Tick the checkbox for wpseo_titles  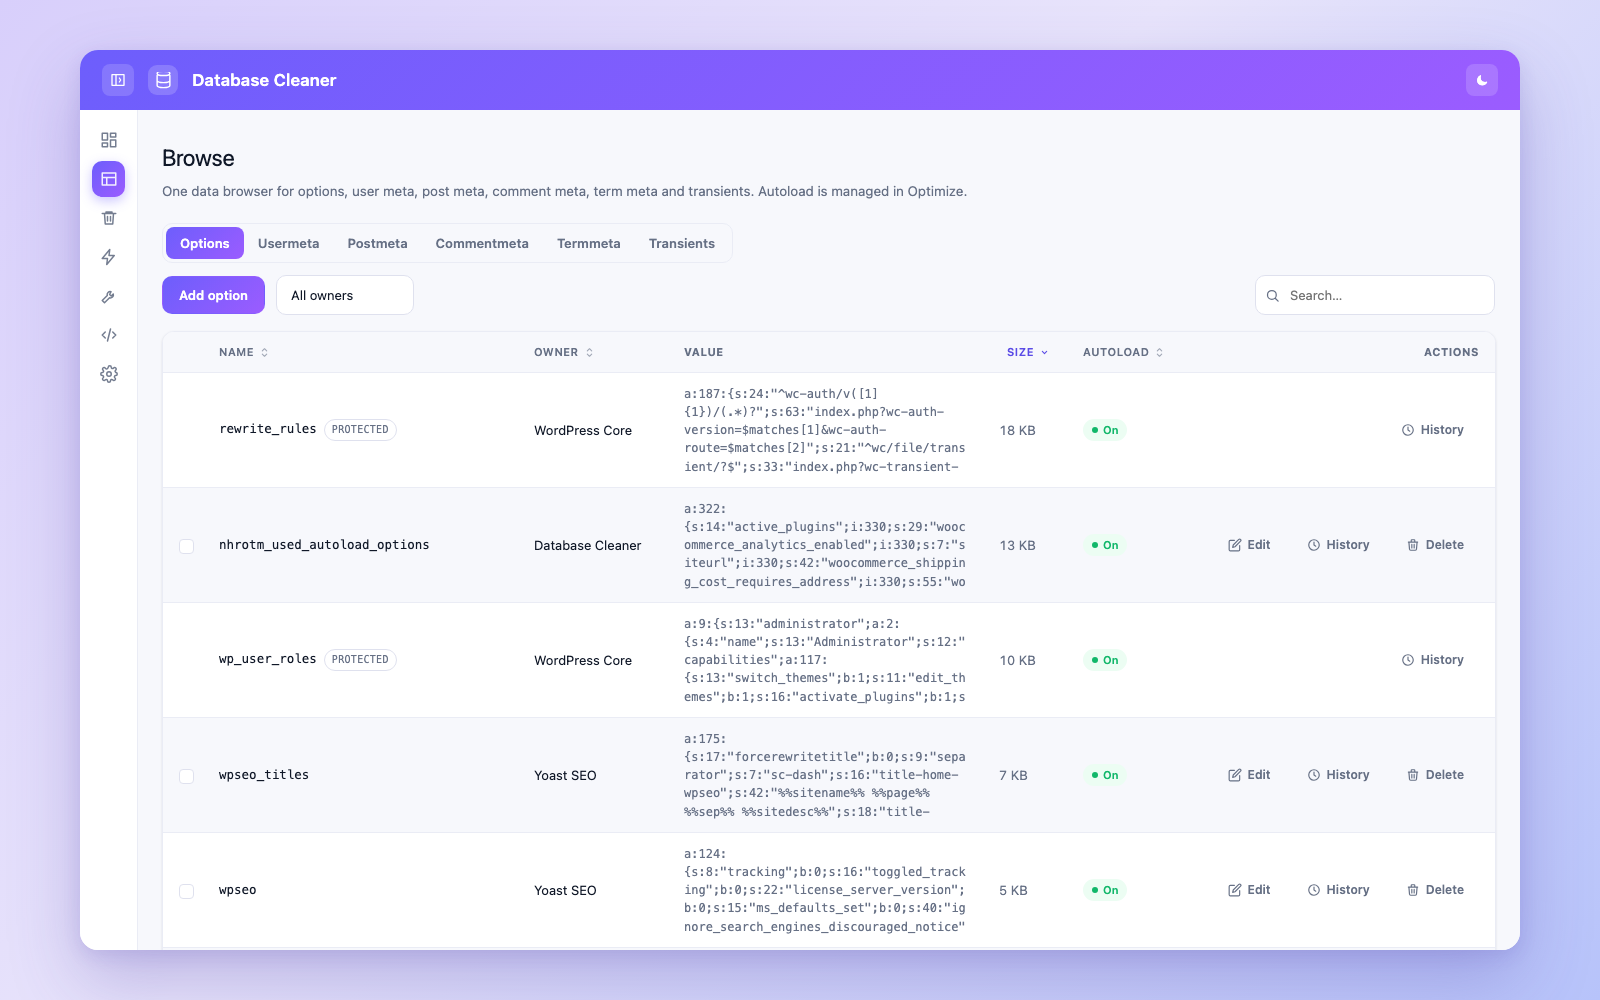tap(187, 776)
